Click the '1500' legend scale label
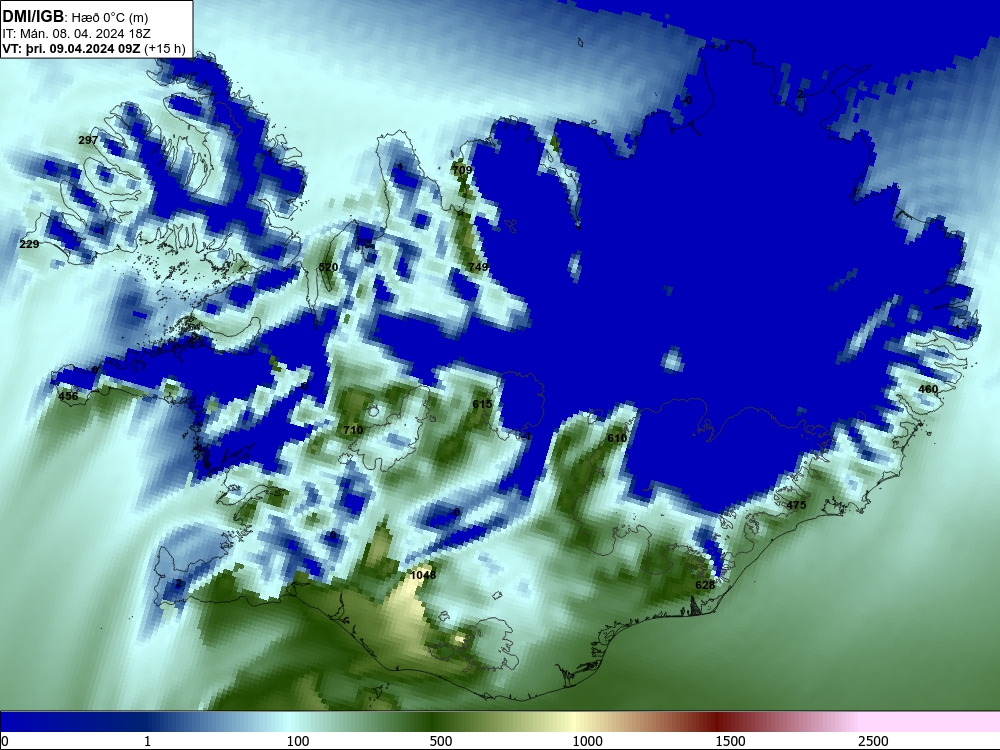The width and height of the screenshot is (1000, 750). pos(730,741)
